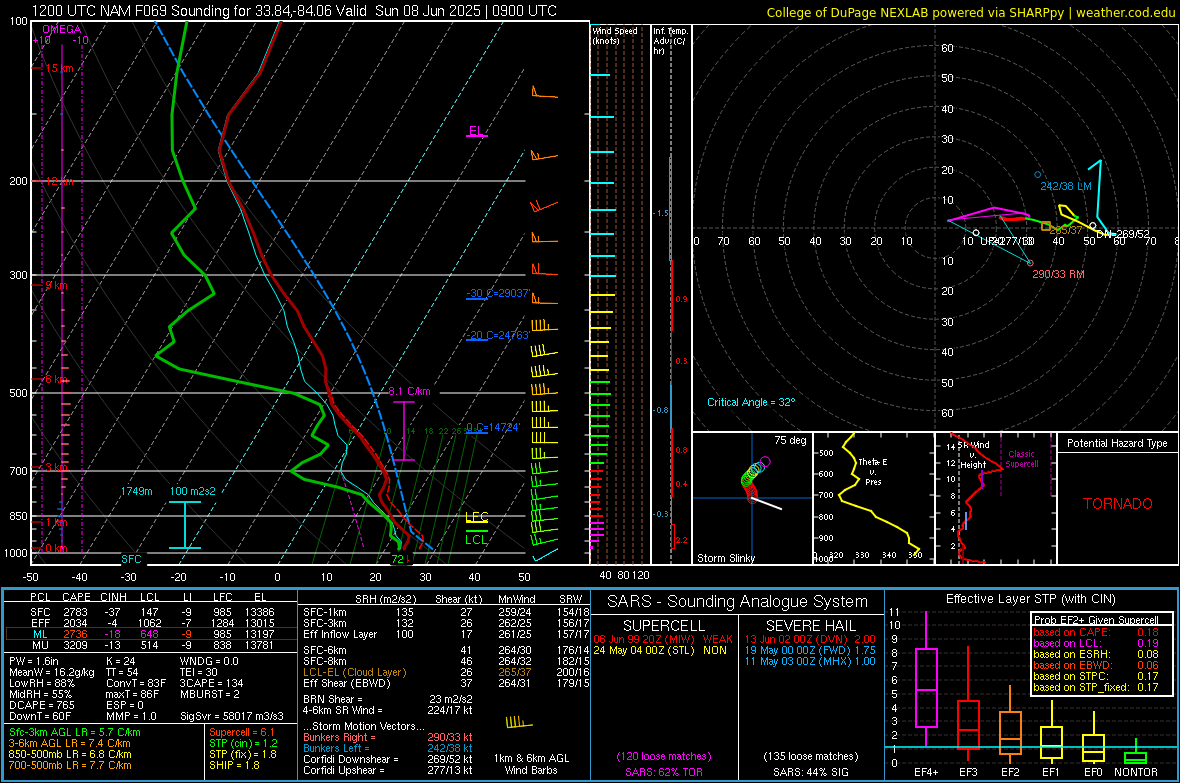Click the 'Inf. Temp. Adv. (C/hr)' header
This screenshot has width=1180, height=783.
coord(670,41)
